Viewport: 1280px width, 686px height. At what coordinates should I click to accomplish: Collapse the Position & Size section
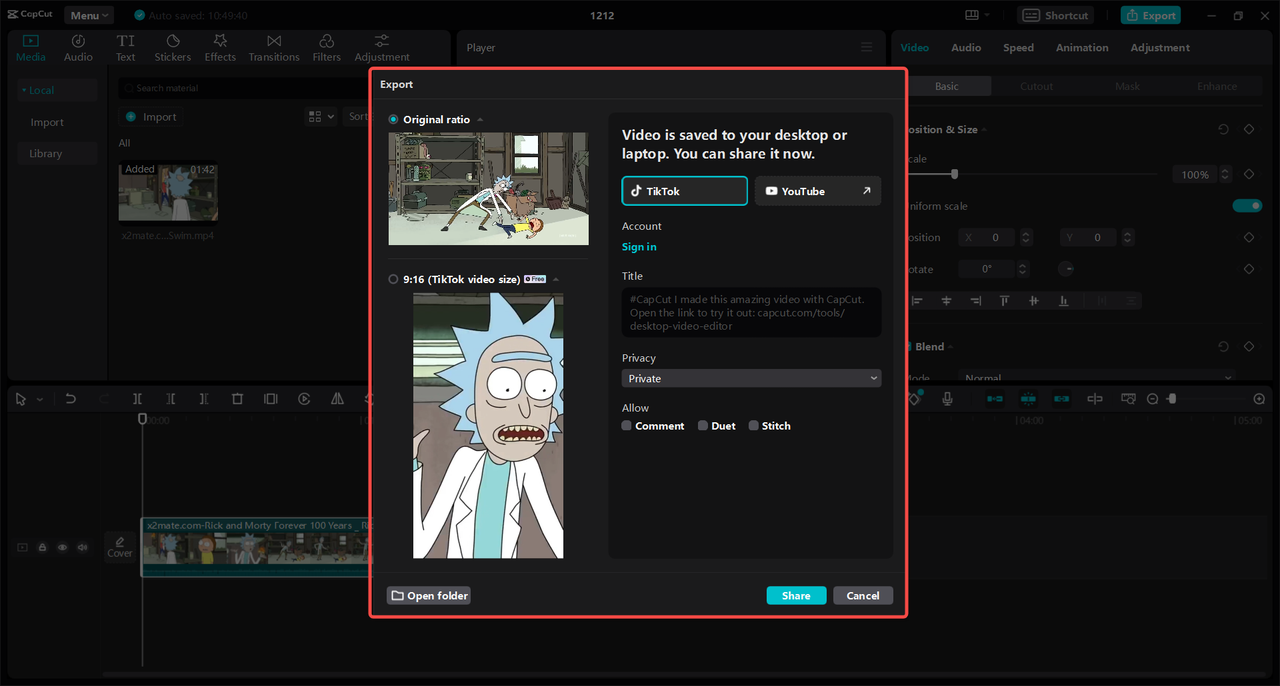pyautogui.click(x=985, y=130)
